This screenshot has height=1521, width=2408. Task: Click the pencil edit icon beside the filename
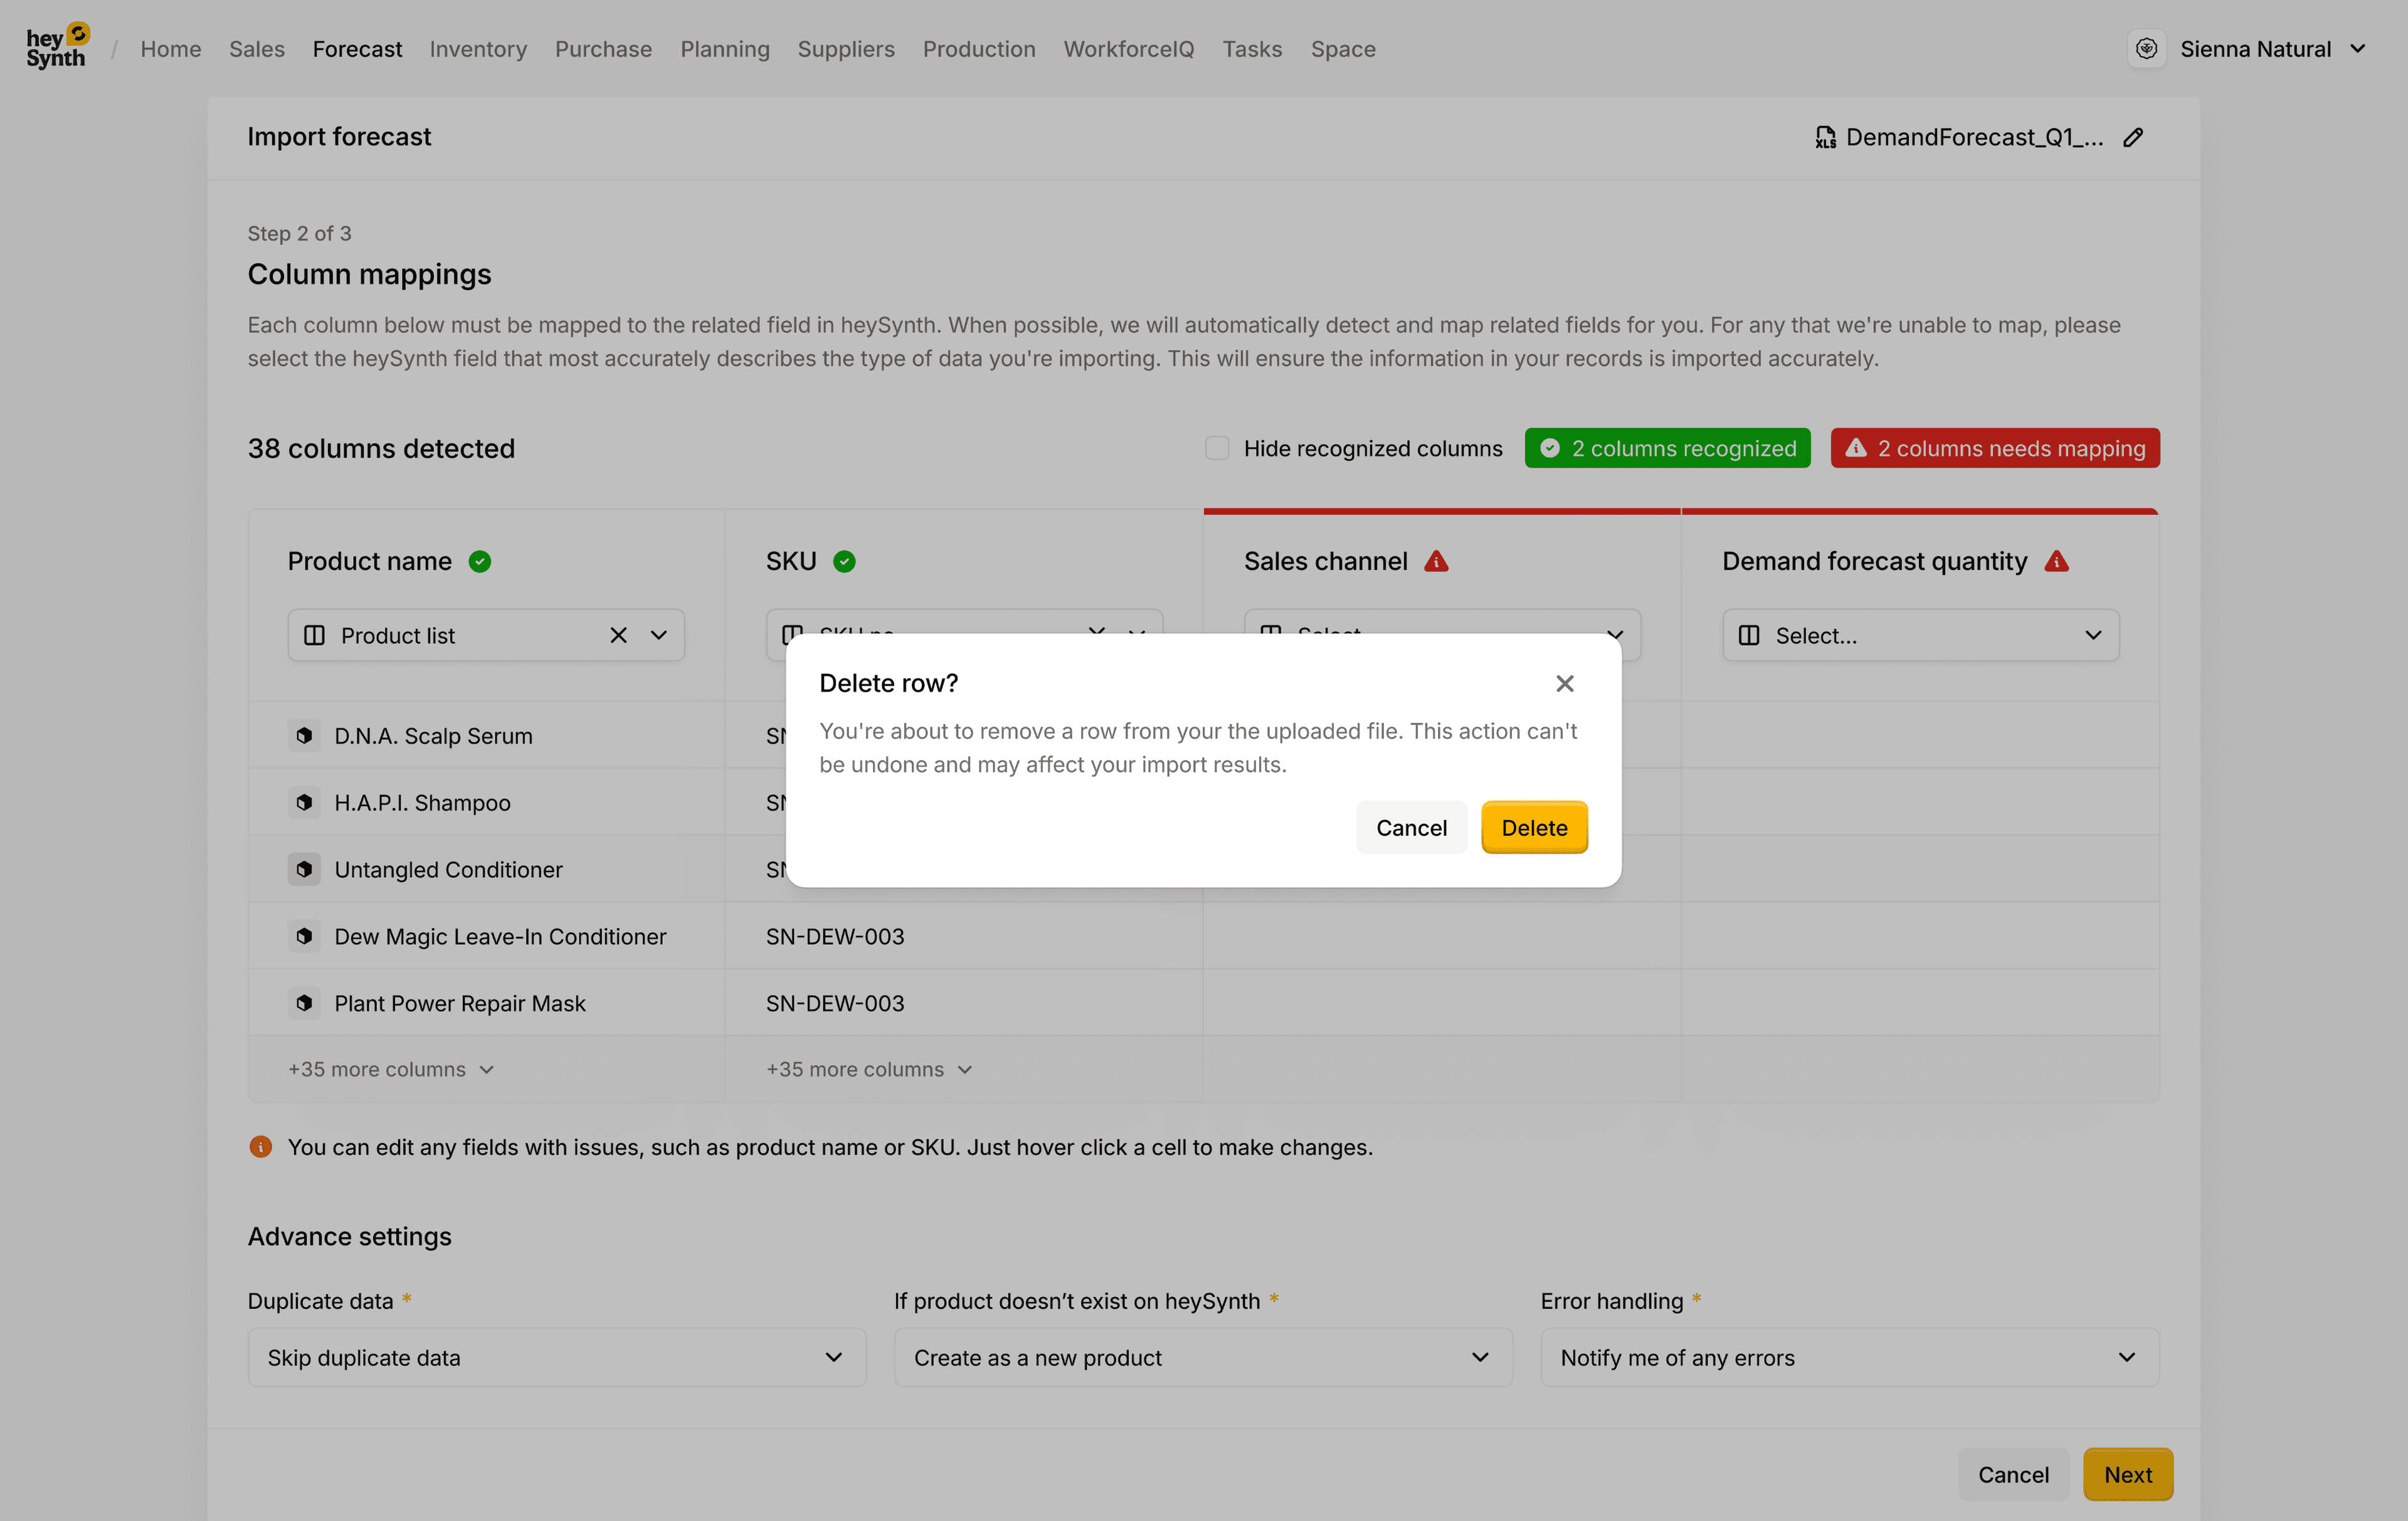[x=2133, y=137]
